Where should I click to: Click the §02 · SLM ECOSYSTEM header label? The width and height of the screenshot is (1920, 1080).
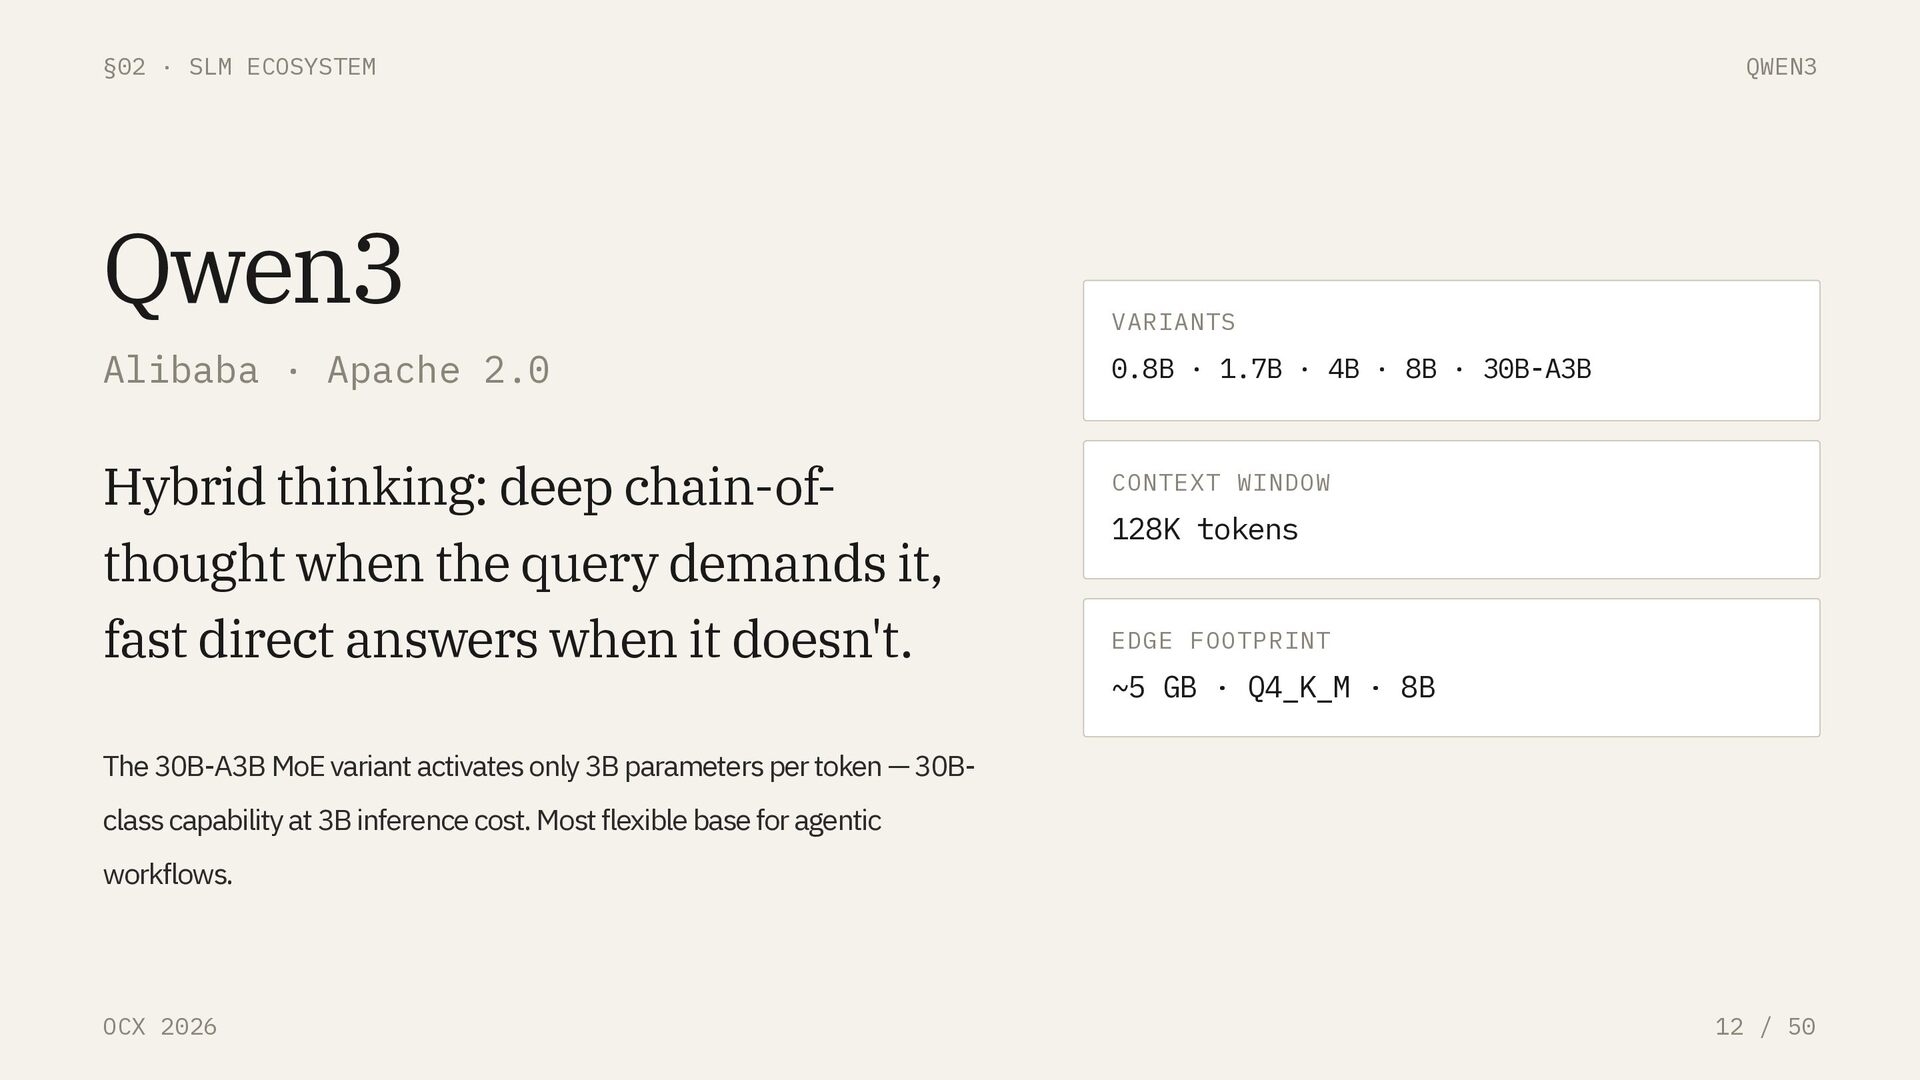pos(239,67)
